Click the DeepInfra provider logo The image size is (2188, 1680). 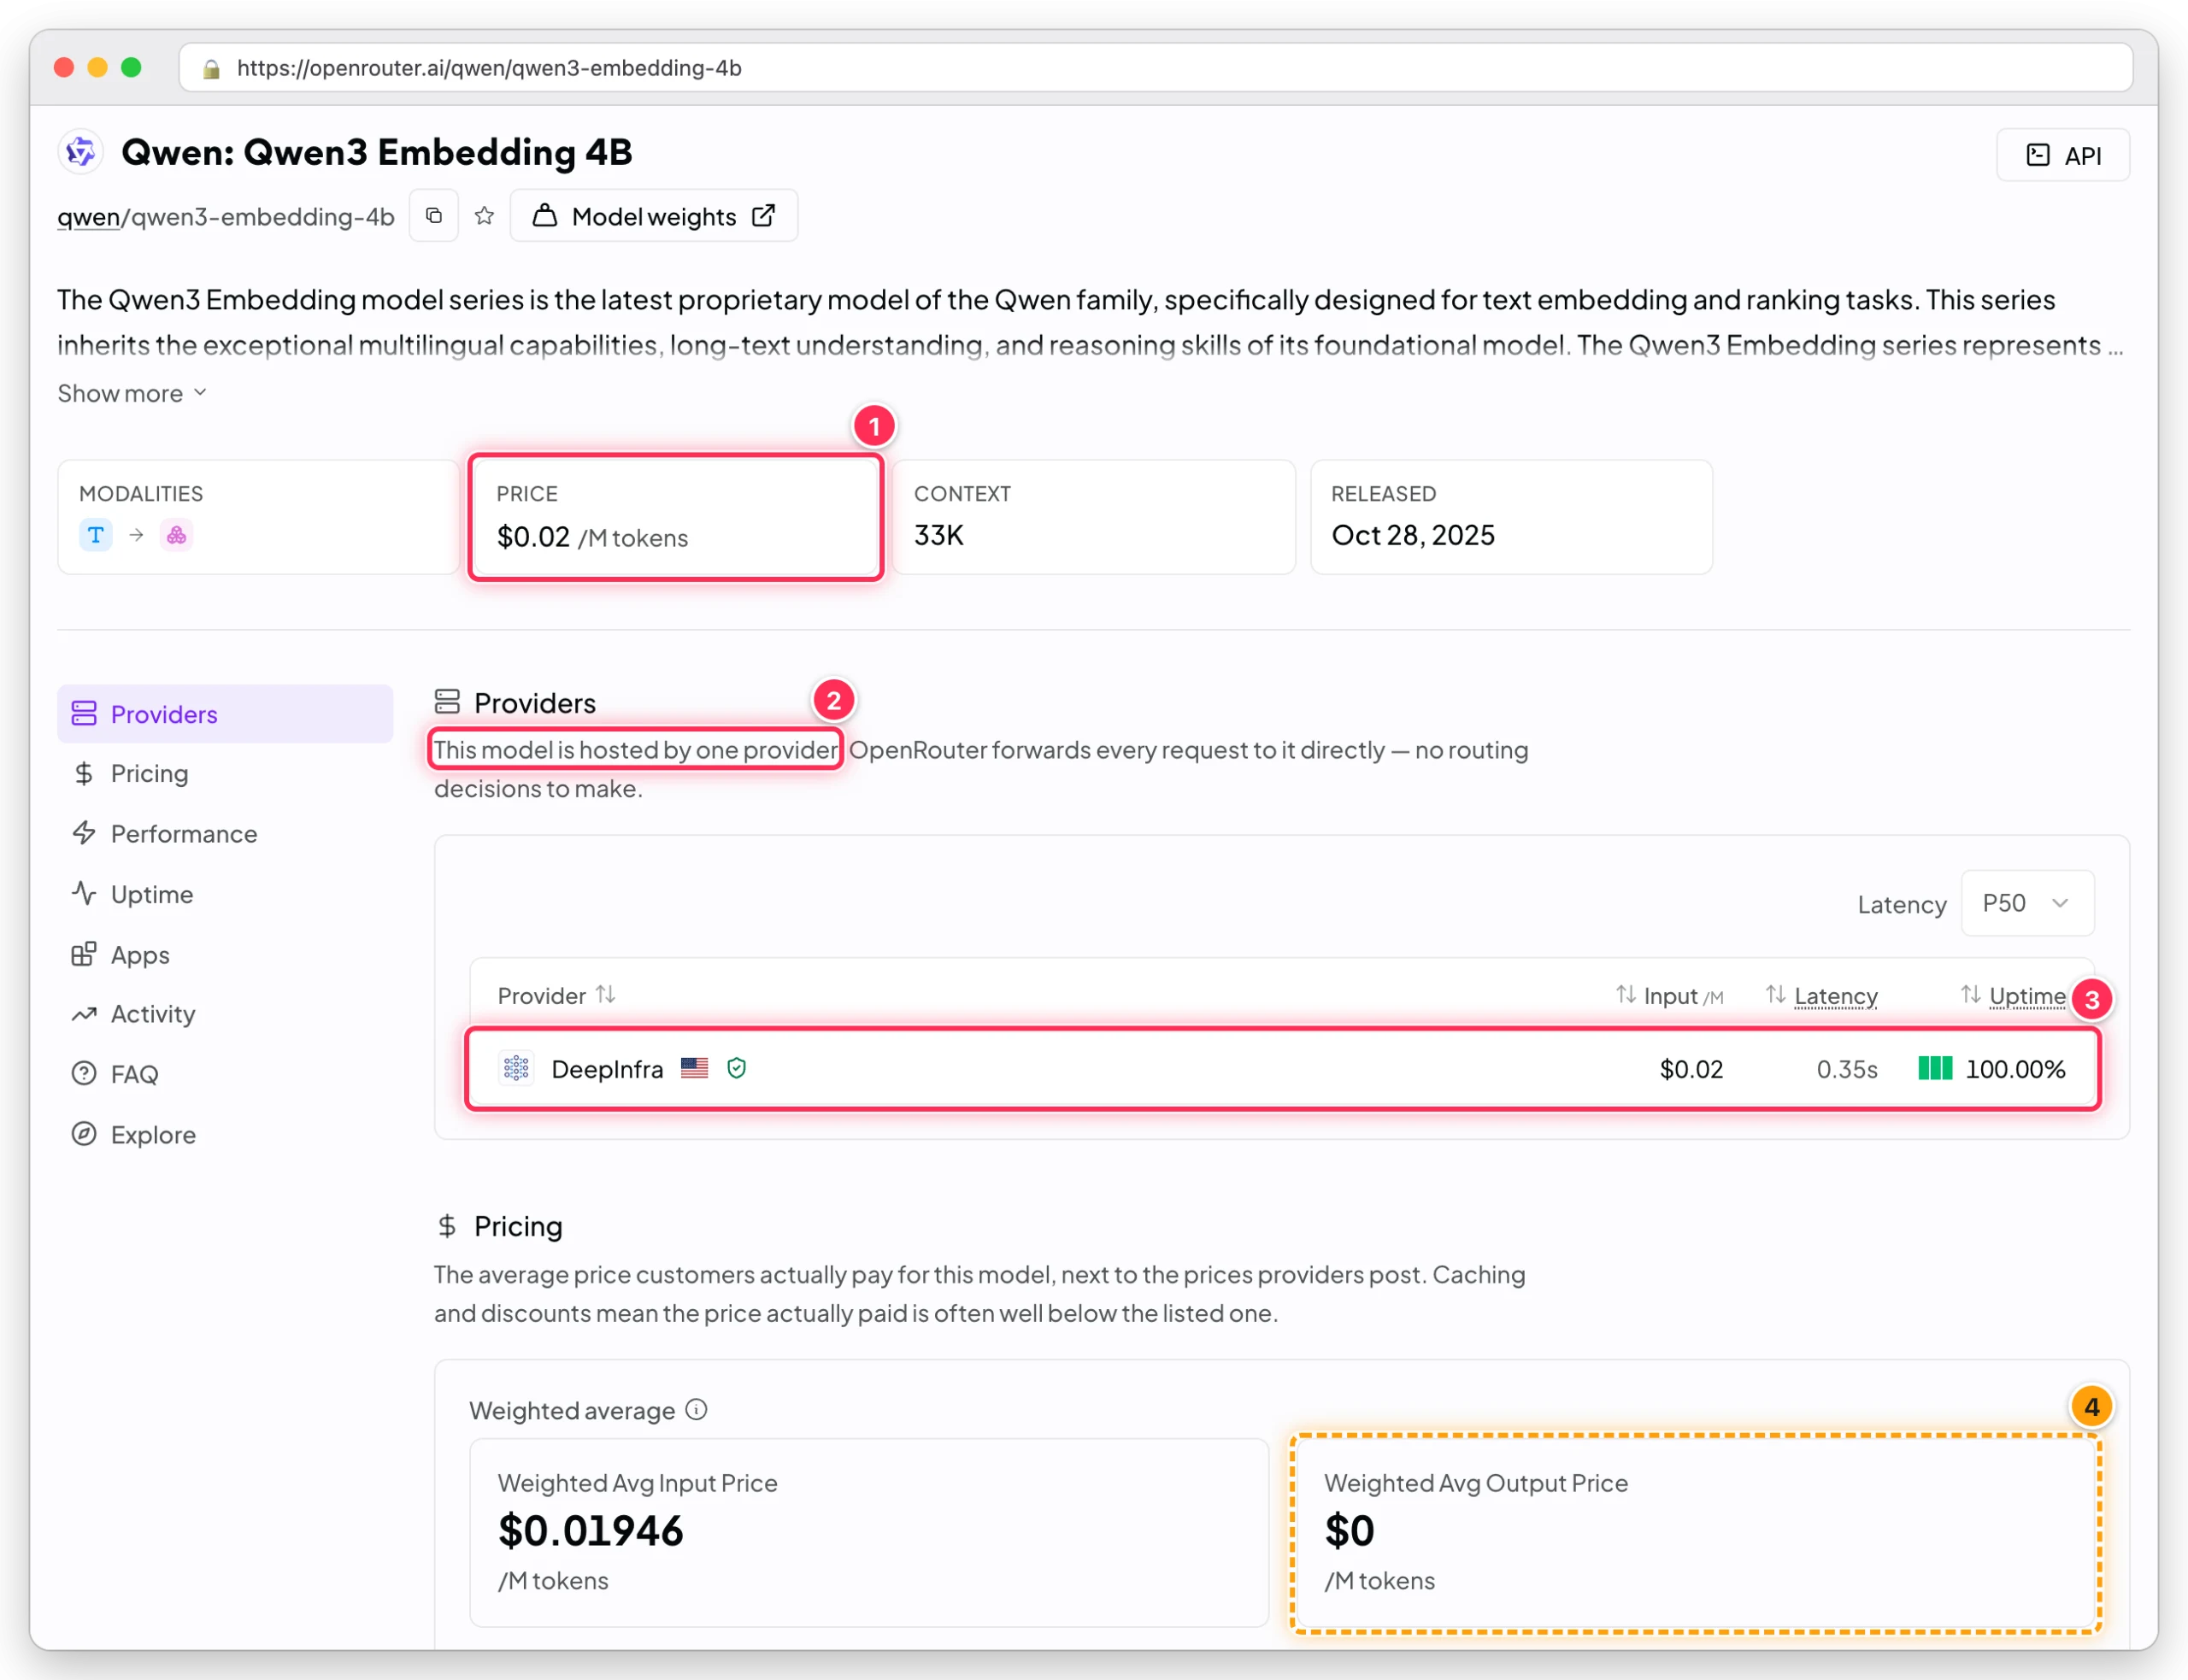[x=516, y=1068]
